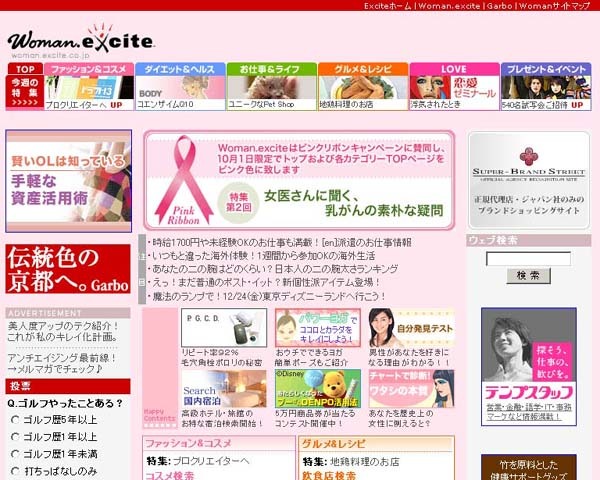Screen dimensions: 600x480
Task: Select ゴルフ歴1年未満 radio option
Action: tap(15, 454)
